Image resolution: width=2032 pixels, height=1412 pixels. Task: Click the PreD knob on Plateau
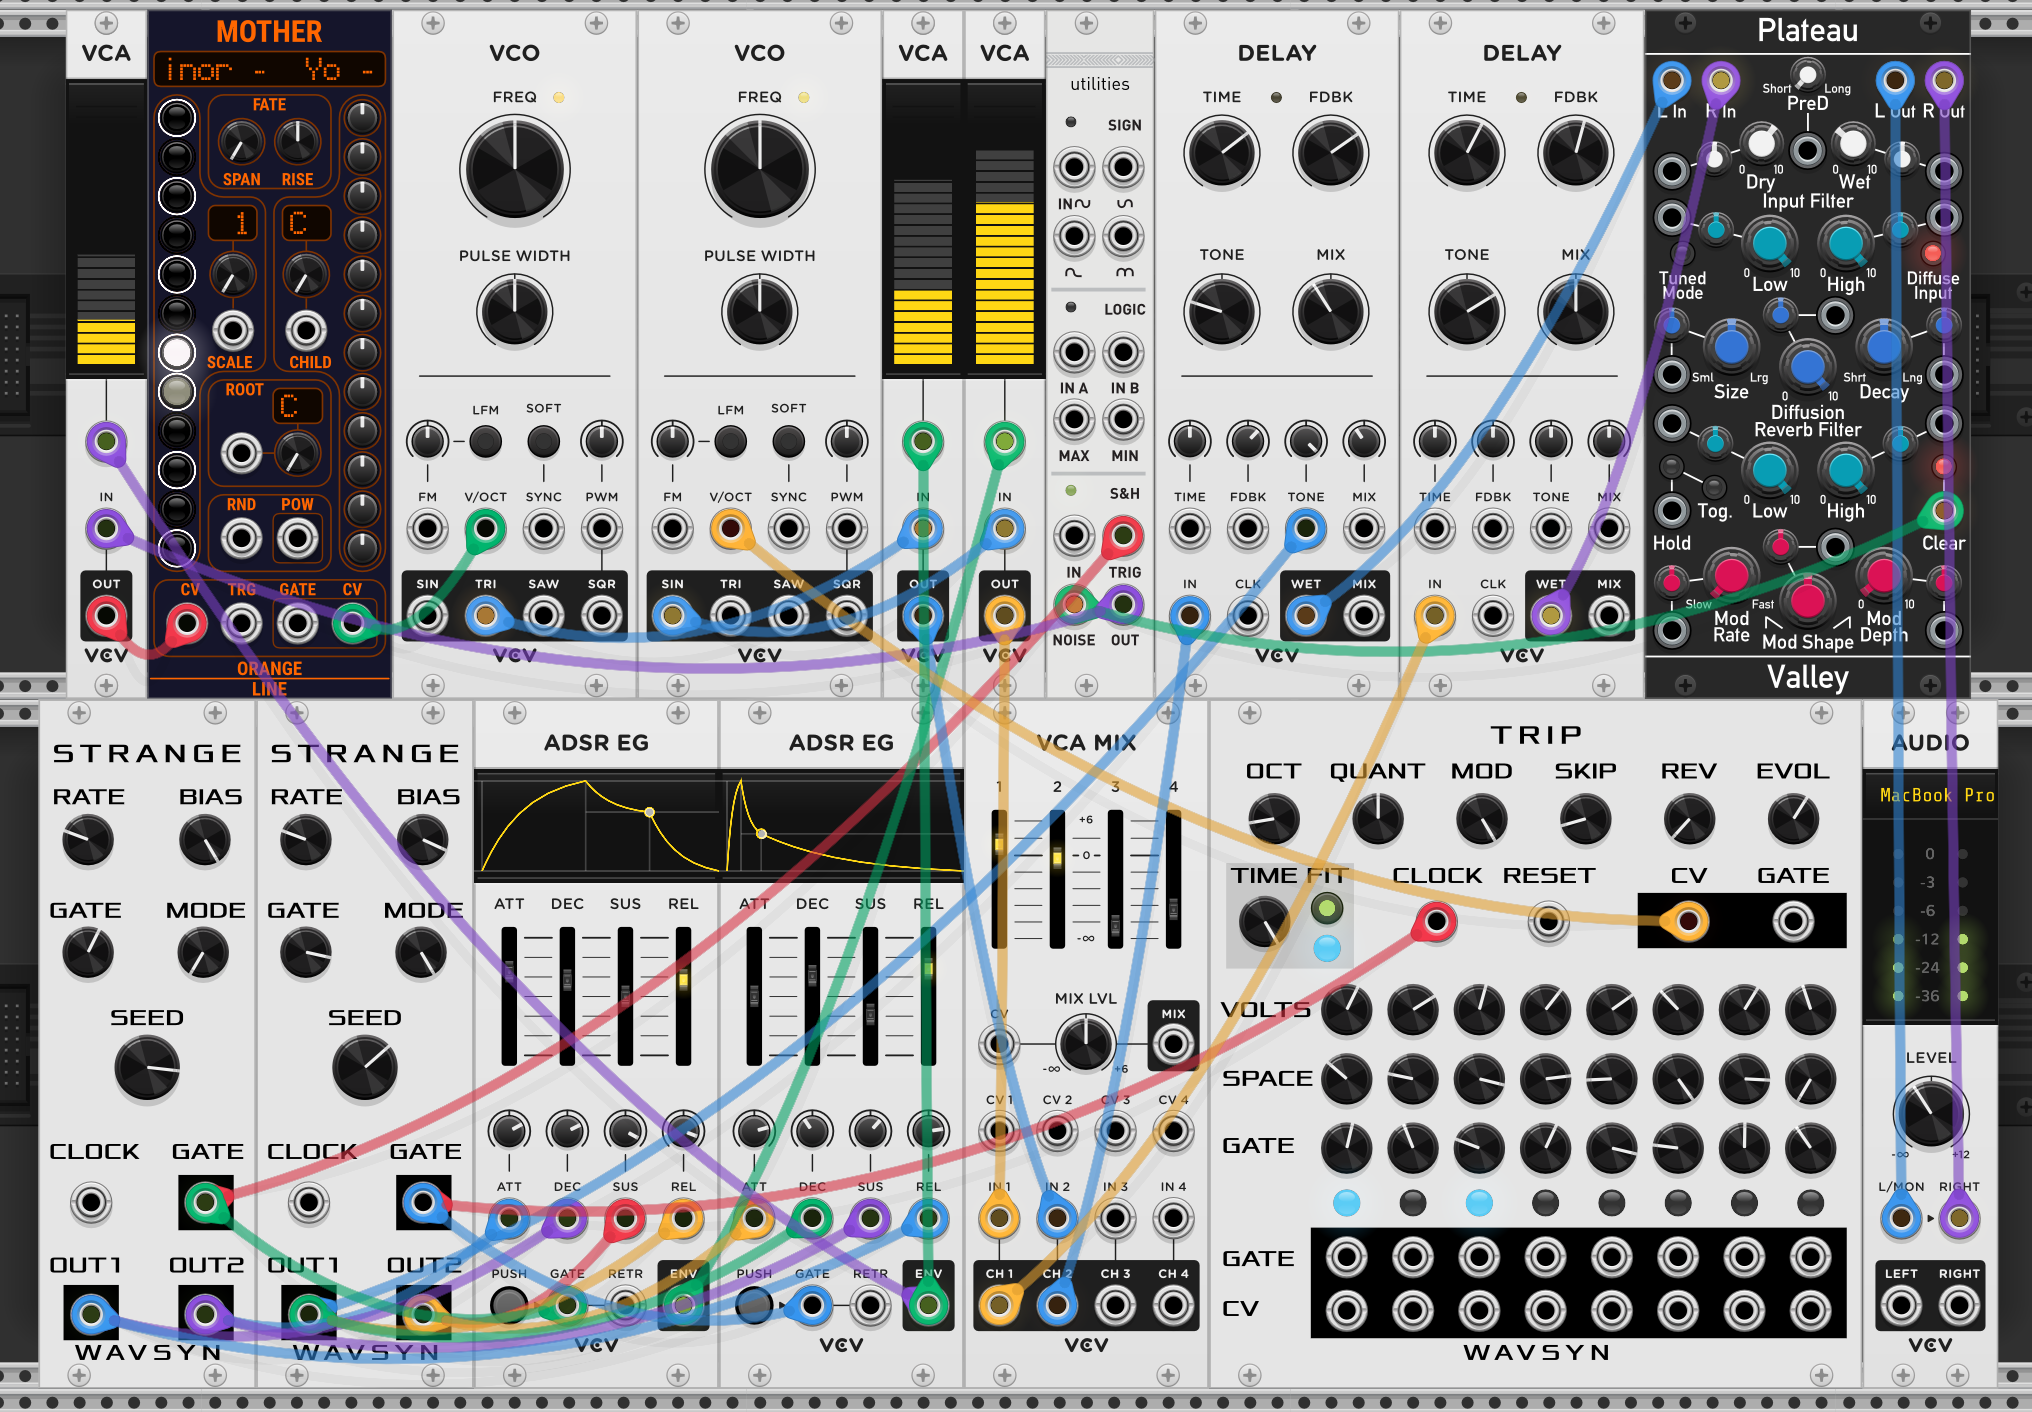(x=1807, y=76)
